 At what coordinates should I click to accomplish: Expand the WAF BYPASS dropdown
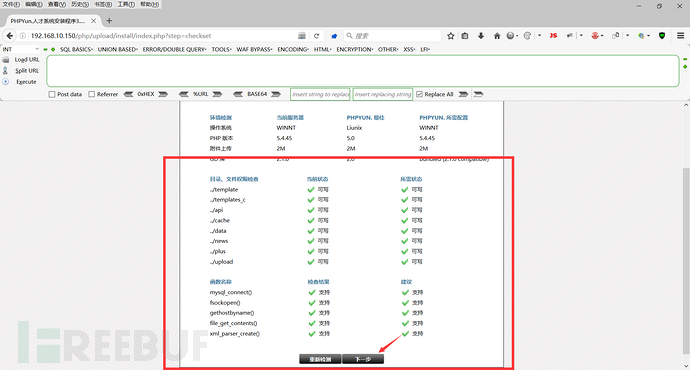click(x=254, y=49)
